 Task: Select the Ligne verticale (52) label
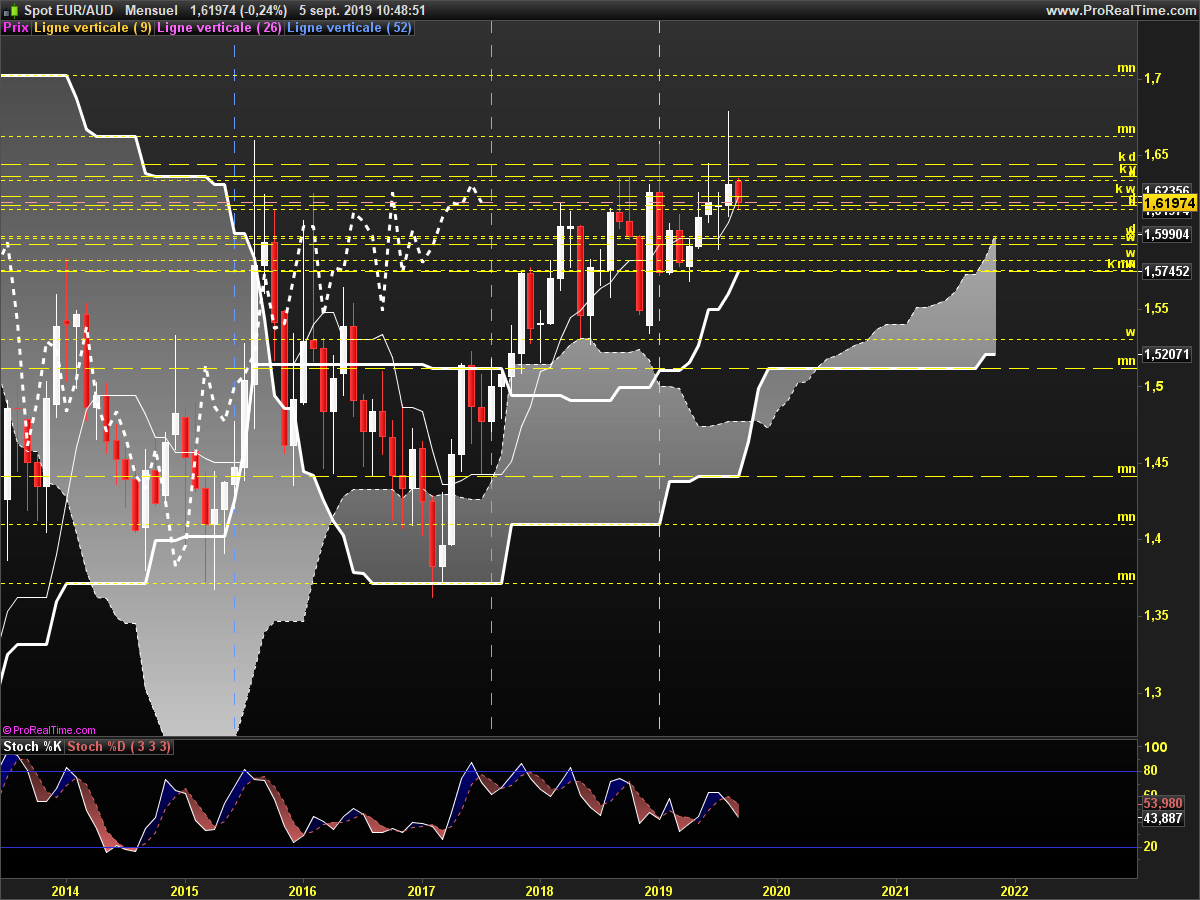pos(349,28)
